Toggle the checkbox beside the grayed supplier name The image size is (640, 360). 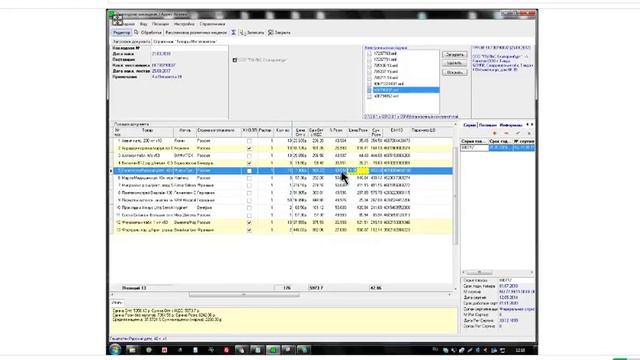click(235, 60)
